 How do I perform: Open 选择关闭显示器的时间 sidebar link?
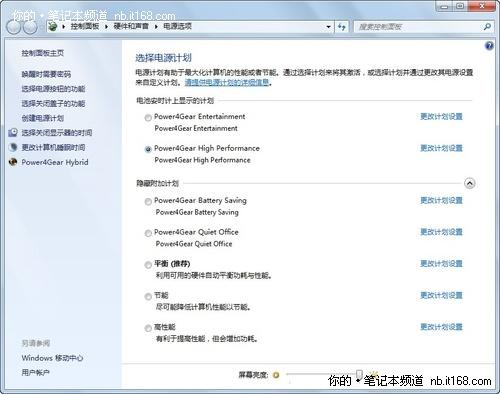(x=57, y=133)
